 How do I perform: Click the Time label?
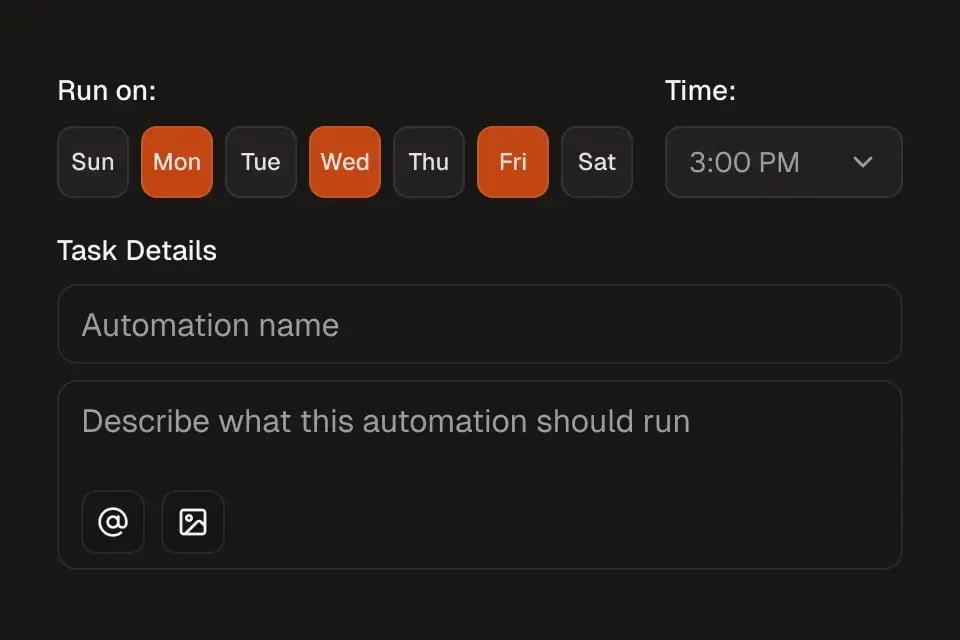coord(700,90)
